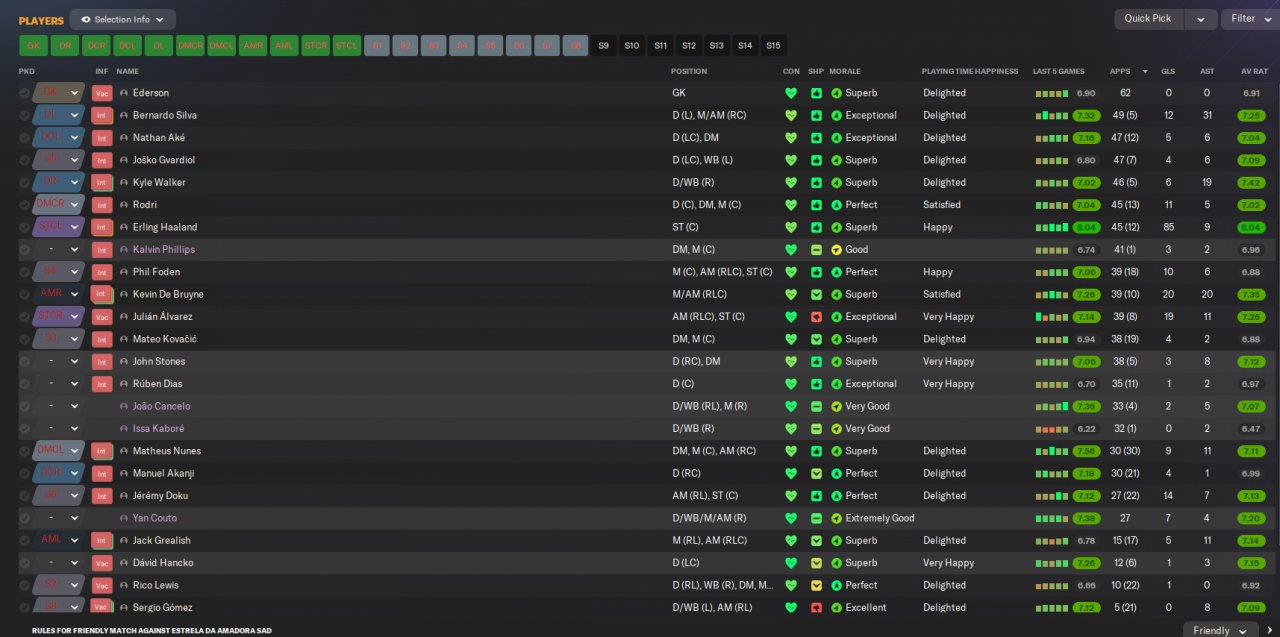The image size is (1280, 637).
Task: Toggle the picked checkmark for Jack Grealish
Action: pyautogui.click(x=24, y=540)
